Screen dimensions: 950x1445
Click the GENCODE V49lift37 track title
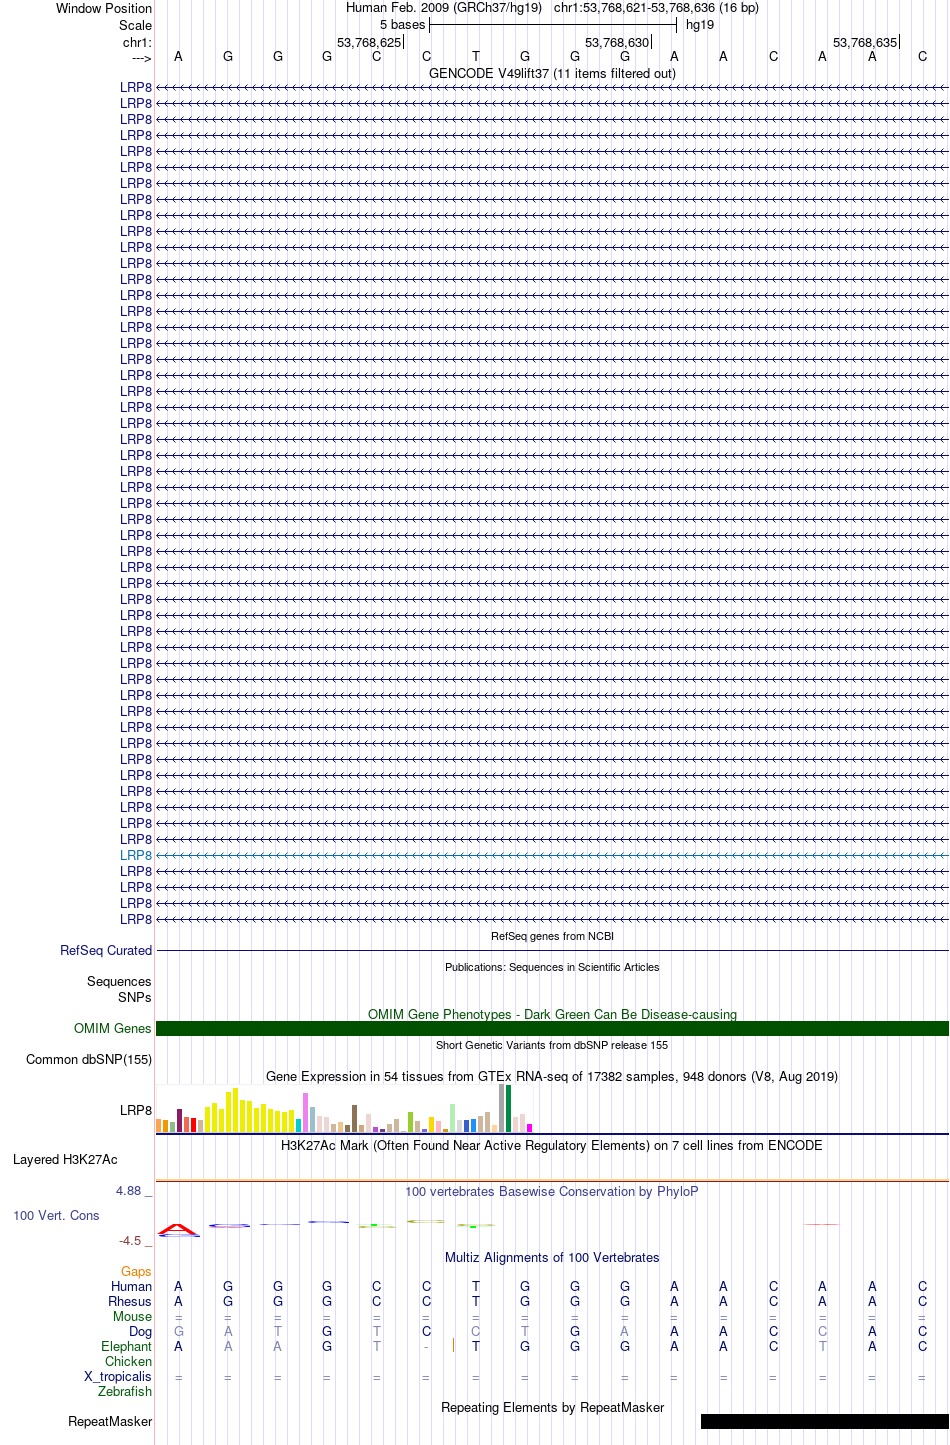tap(552, 73)
